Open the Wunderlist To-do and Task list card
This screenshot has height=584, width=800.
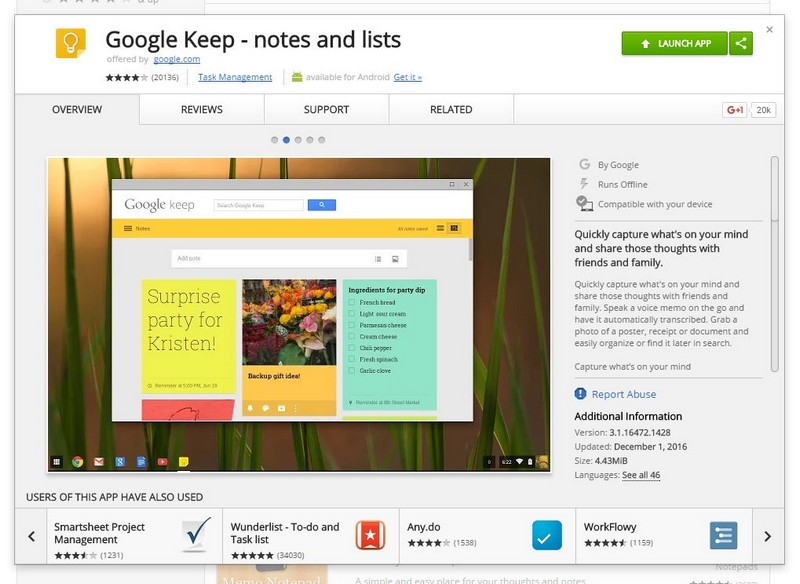pos(311,536)
